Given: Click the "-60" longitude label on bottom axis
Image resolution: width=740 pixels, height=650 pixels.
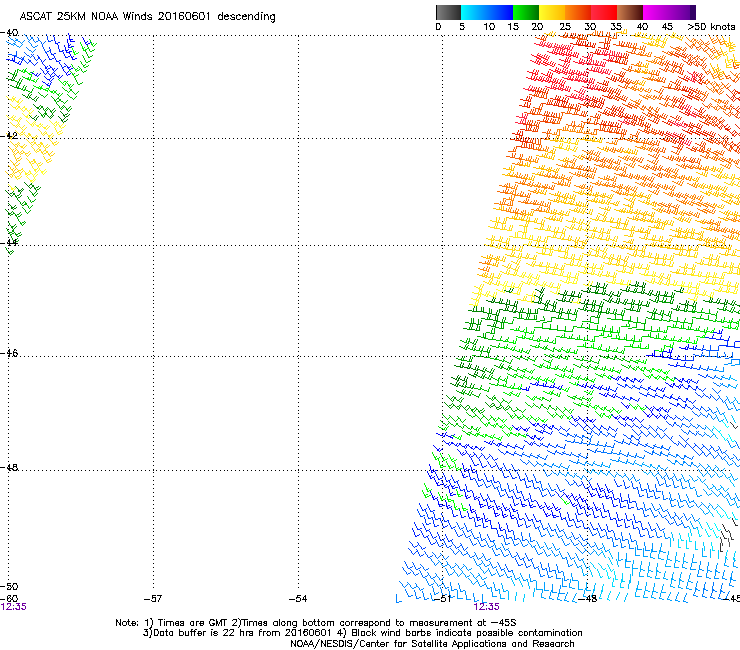Looking at the screenshot, I should (9, 598).
